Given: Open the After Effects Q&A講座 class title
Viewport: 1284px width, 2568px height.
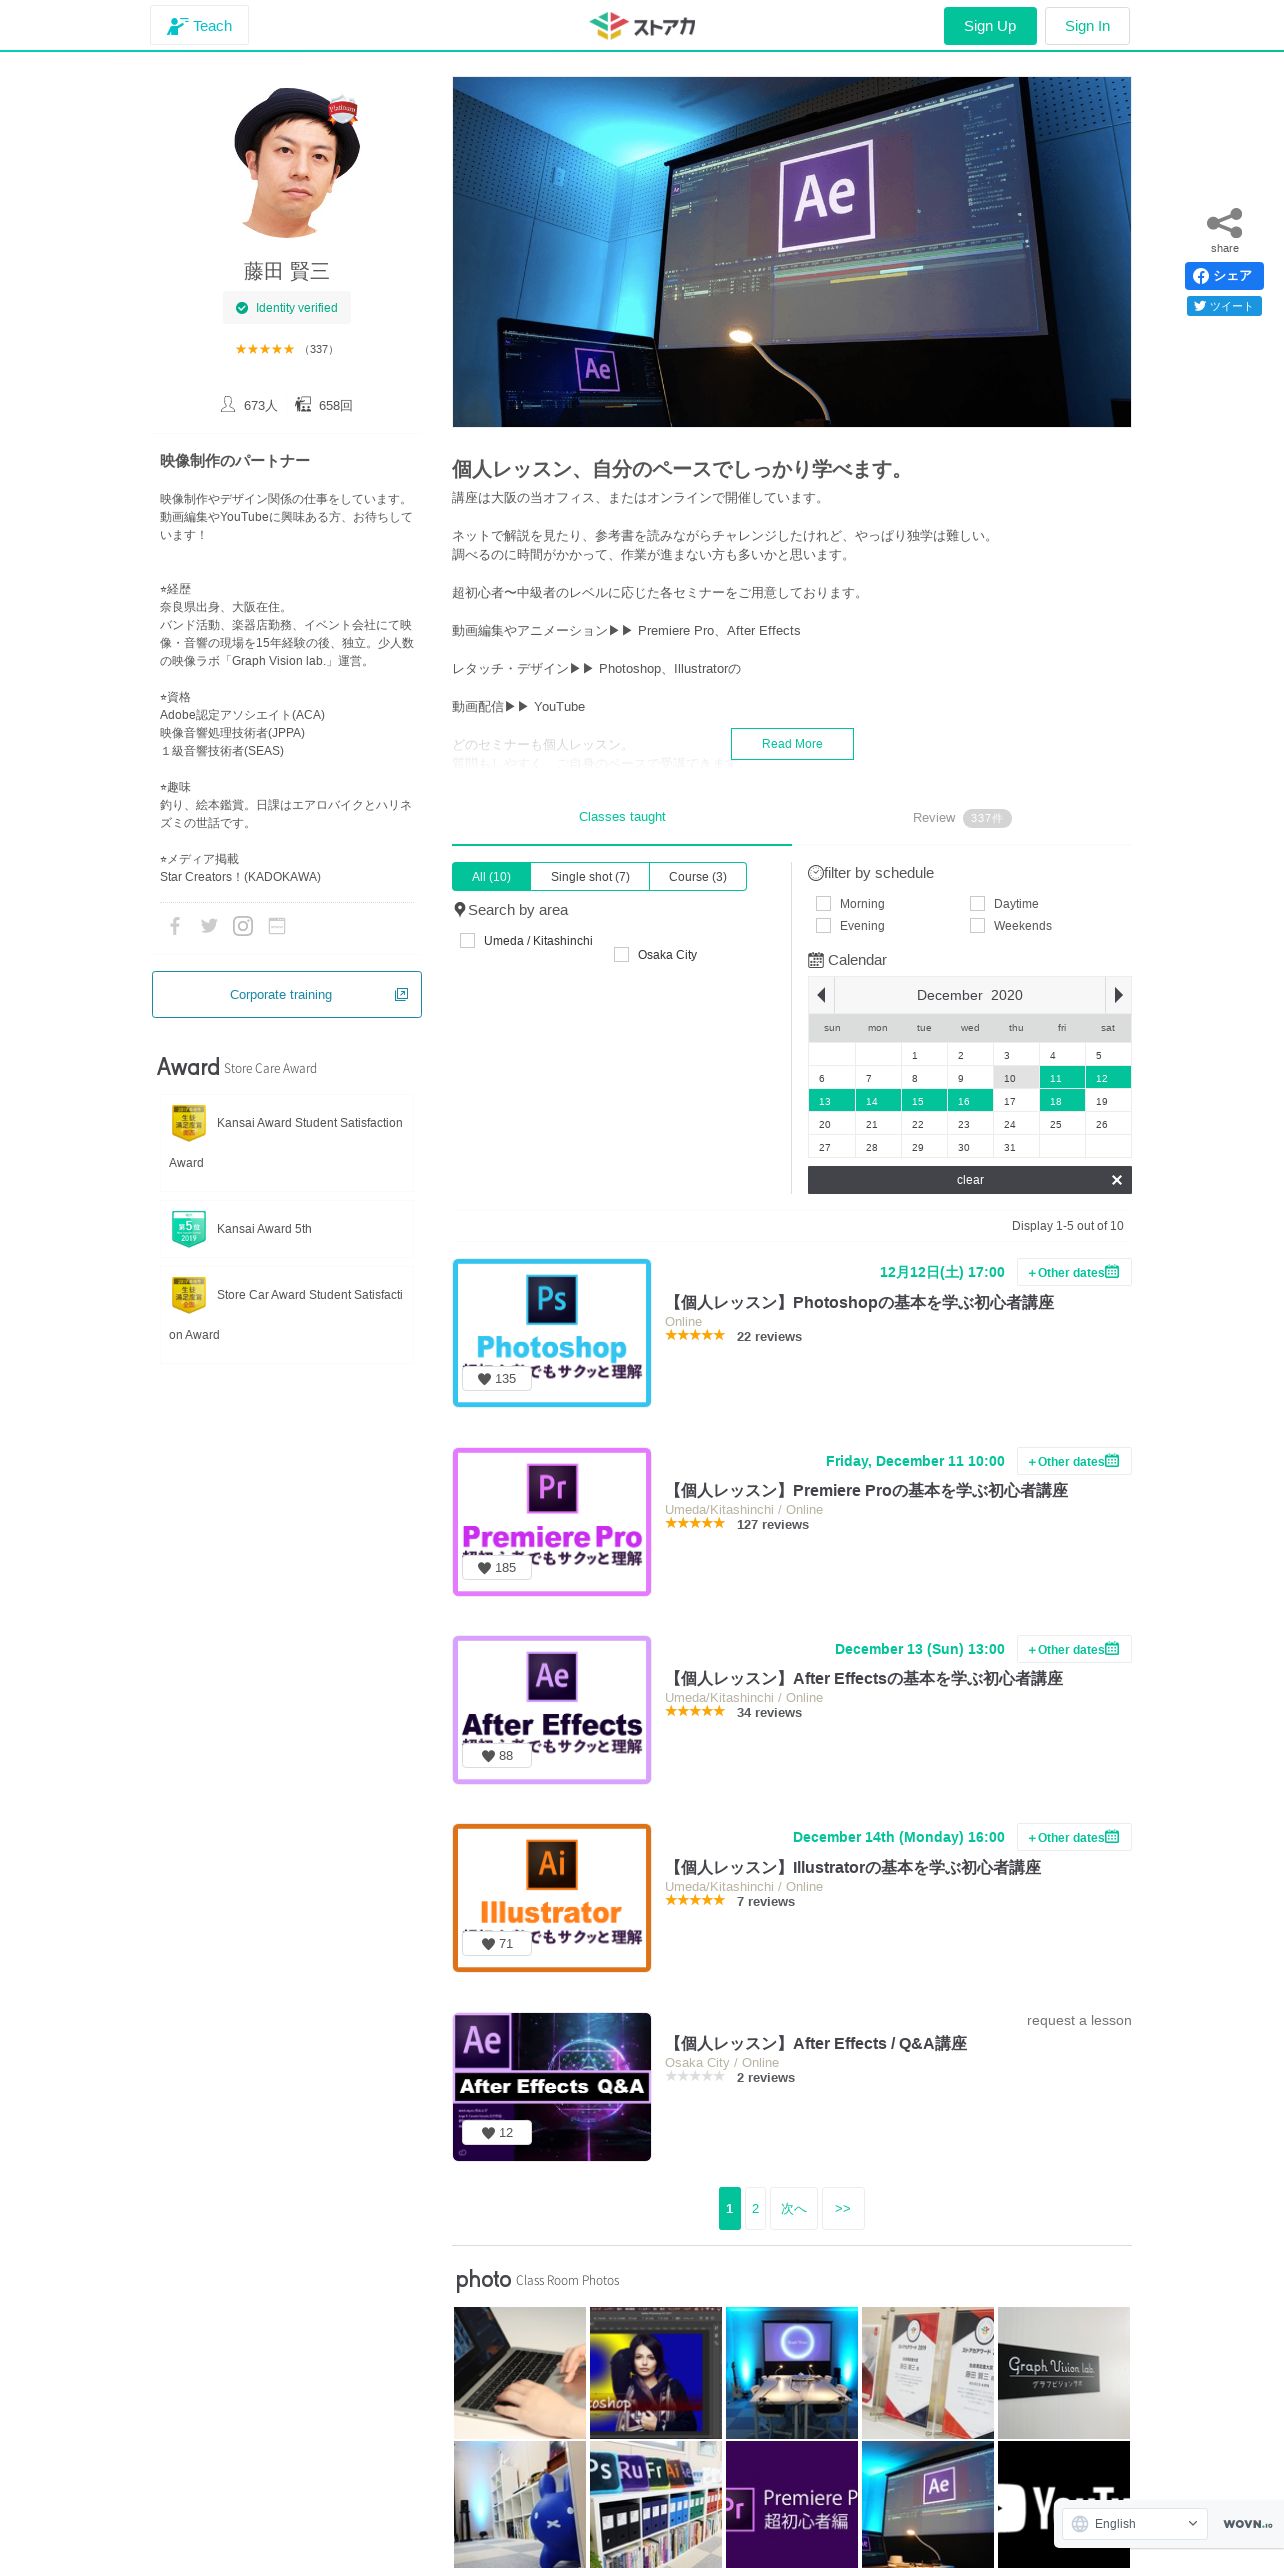Looking at the screenshot, I should (817, 2044).
